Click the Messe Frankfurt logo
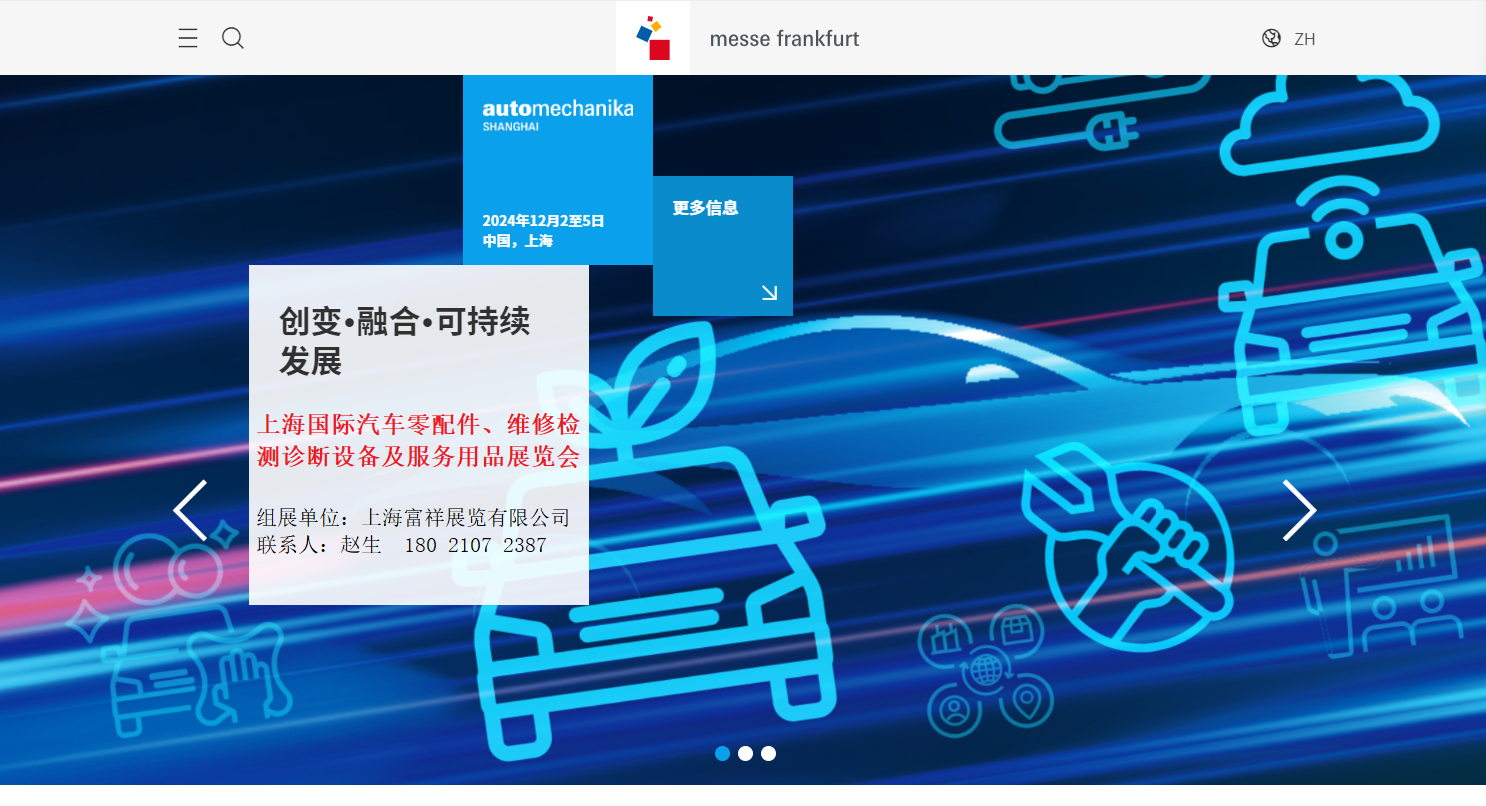 point(653,38)
